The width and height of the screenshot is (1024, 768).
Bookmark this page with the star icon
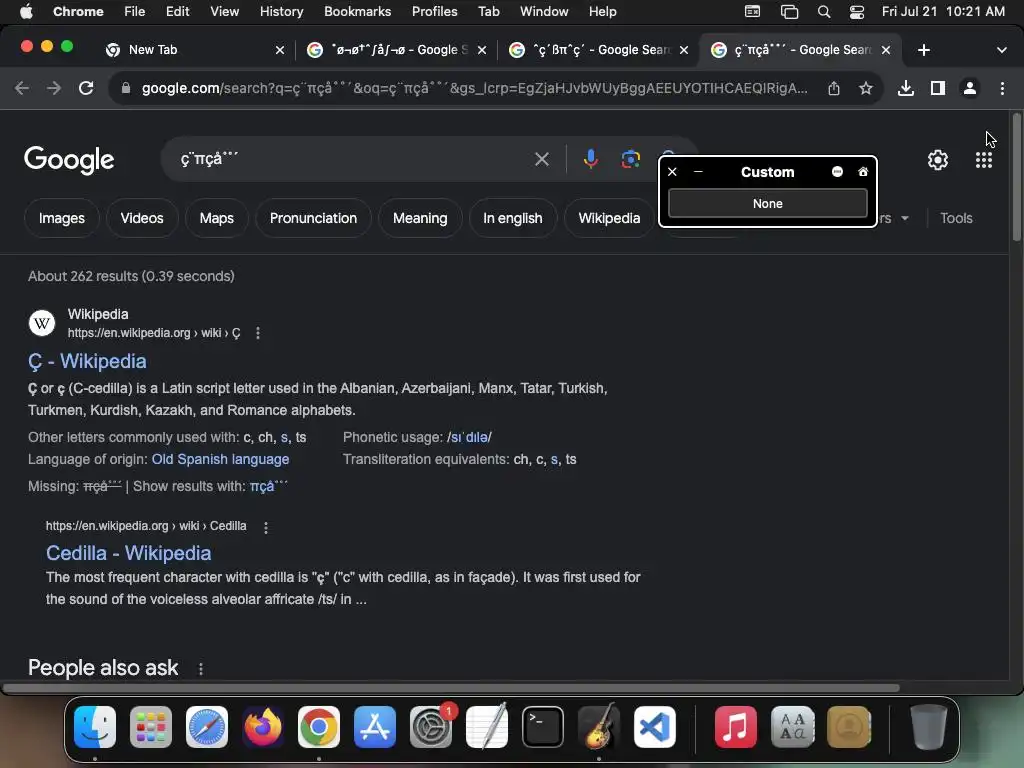[x=866, y=88]
